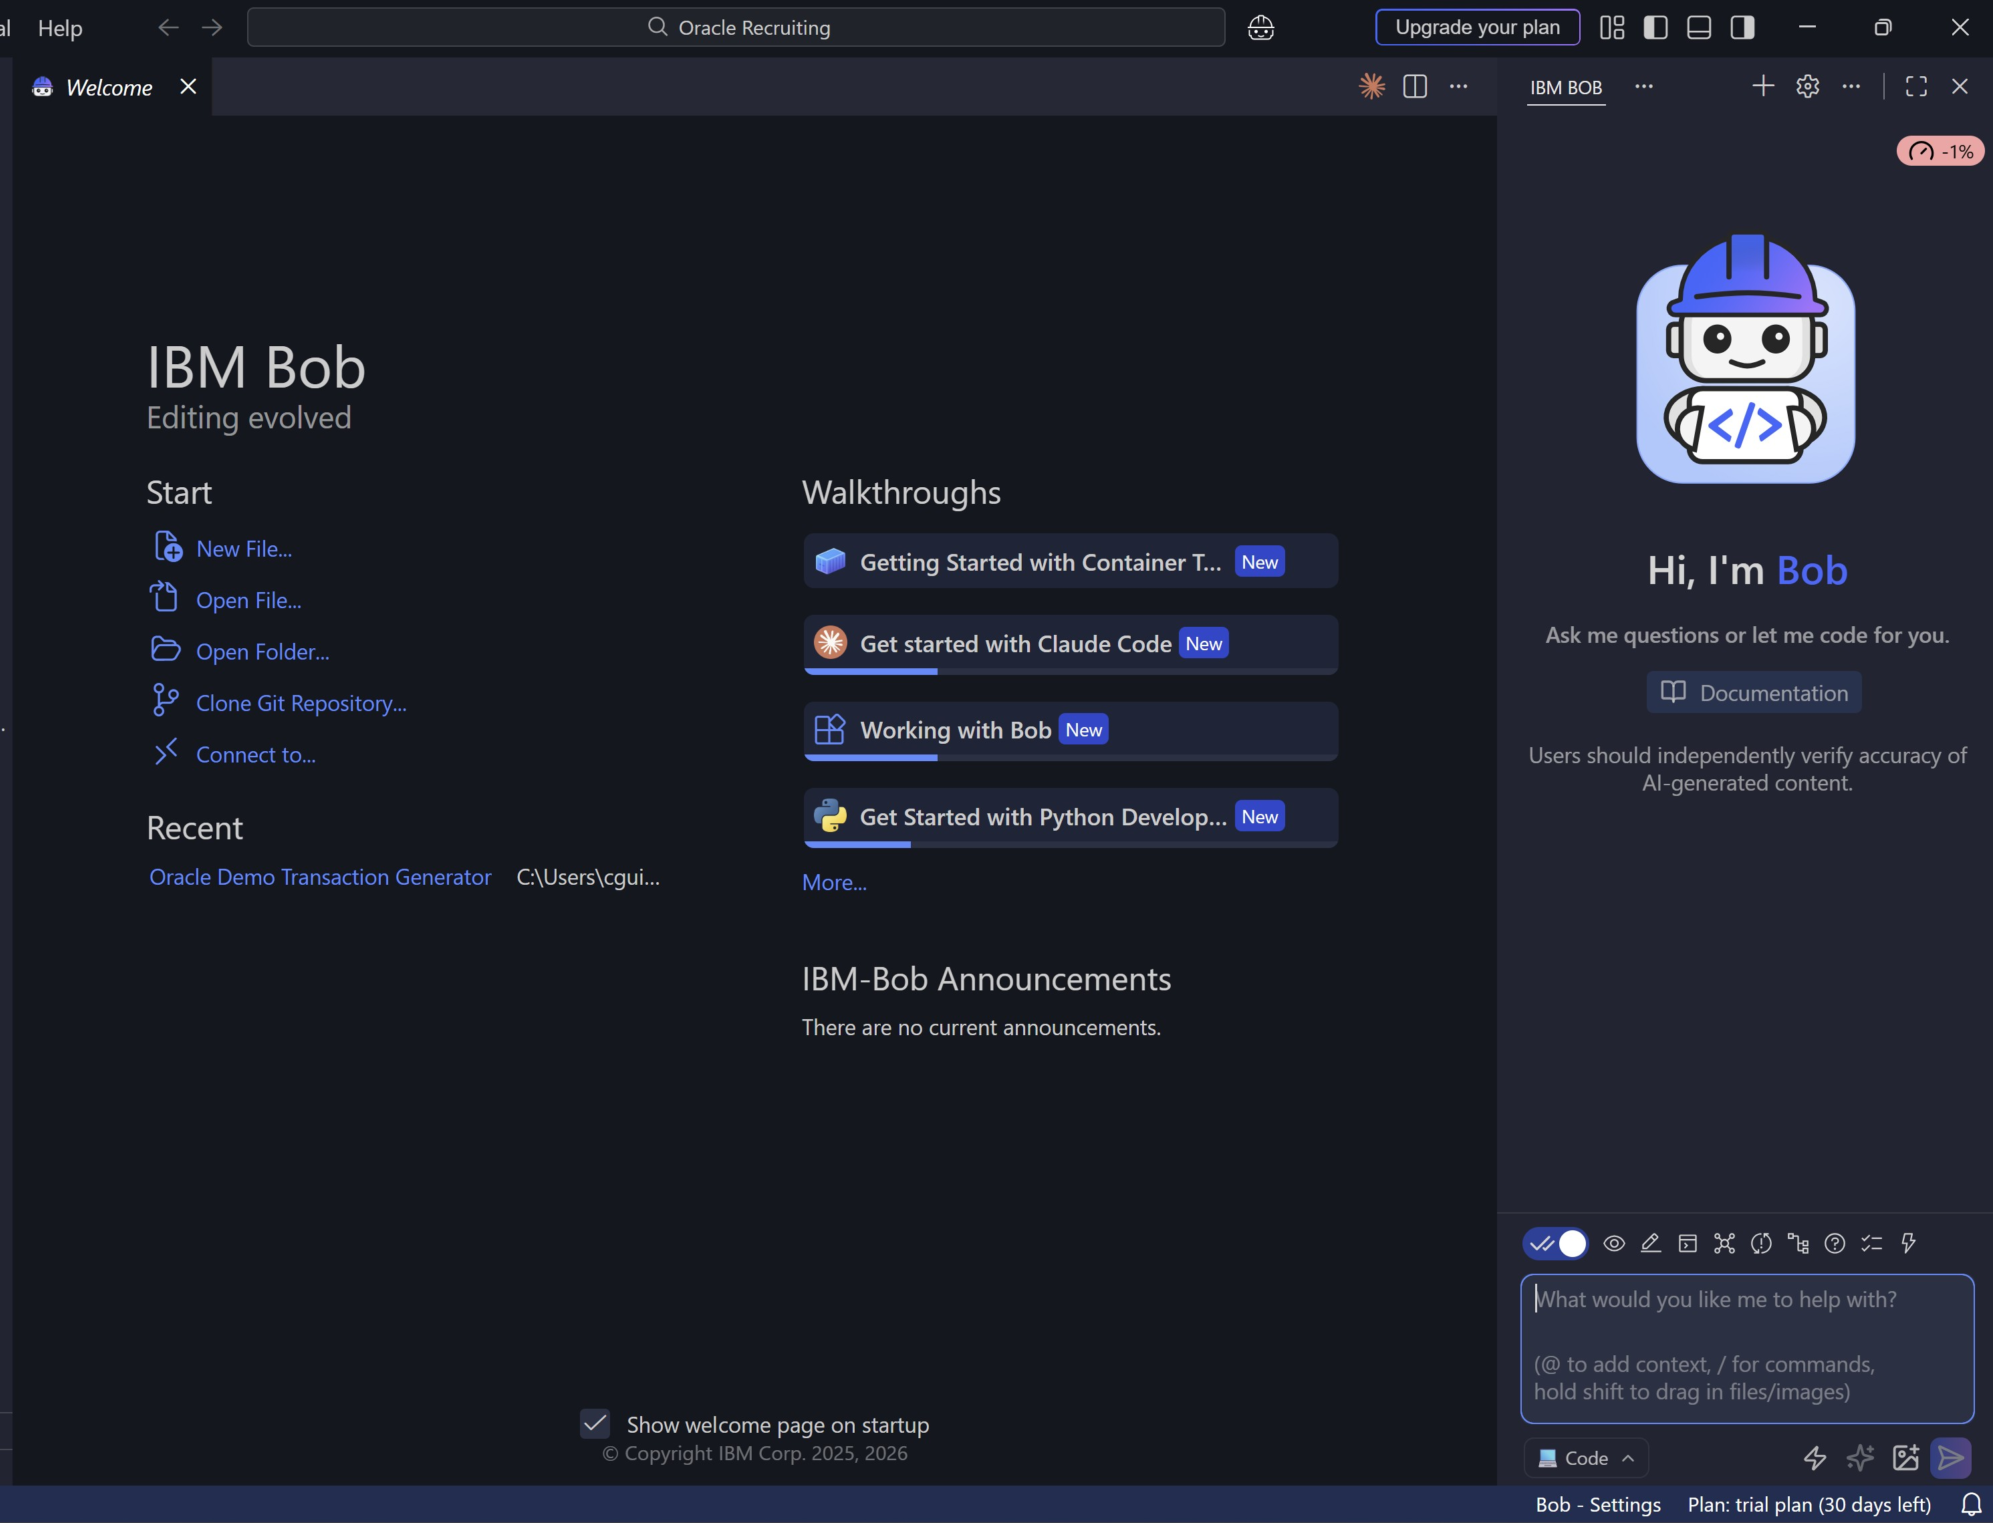
Task: Click the lightning icon beside the sparkle enhance icon
Action: point(1815,1458)
